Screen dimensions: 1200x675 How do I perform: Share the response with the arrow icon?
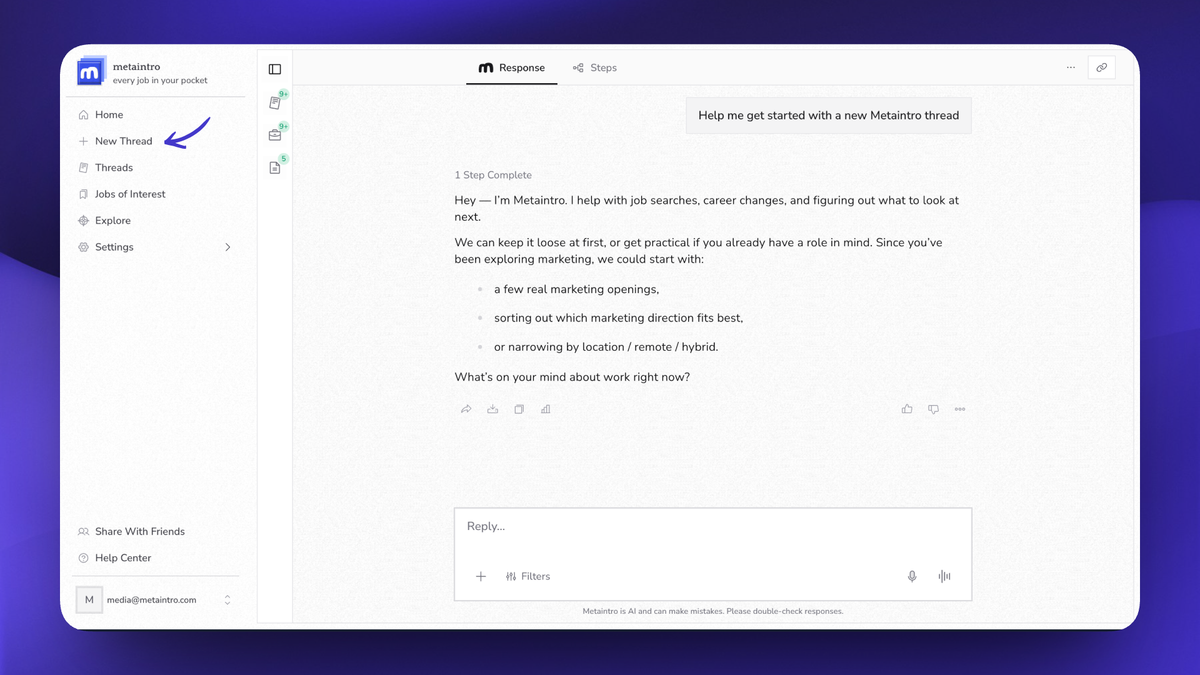click(466, 409)
